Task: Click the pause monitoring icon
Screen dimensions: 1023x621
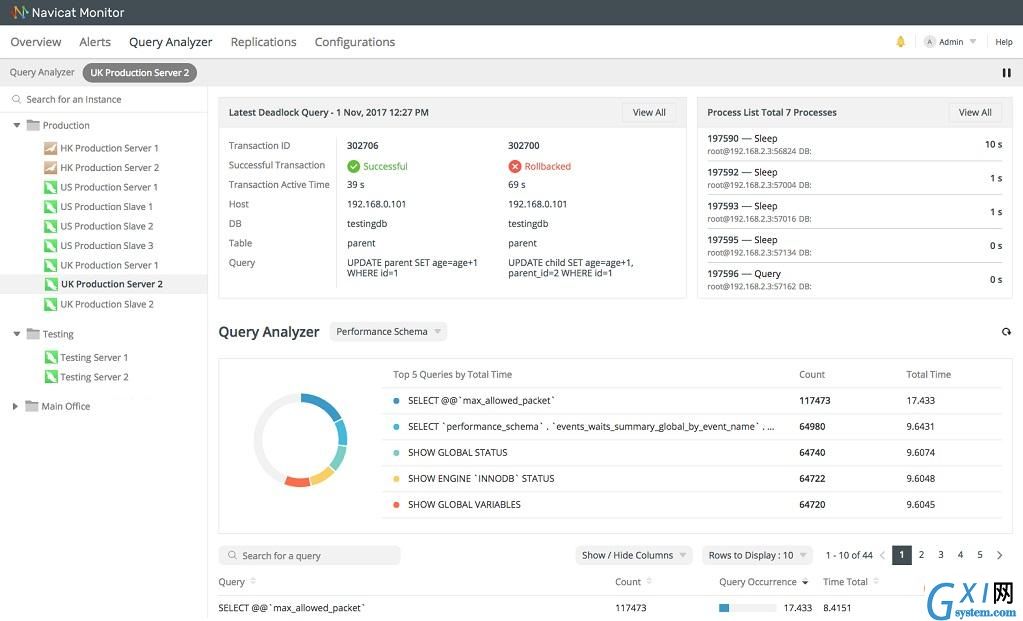Action: pyautogui.click(x=1007, y=73)
